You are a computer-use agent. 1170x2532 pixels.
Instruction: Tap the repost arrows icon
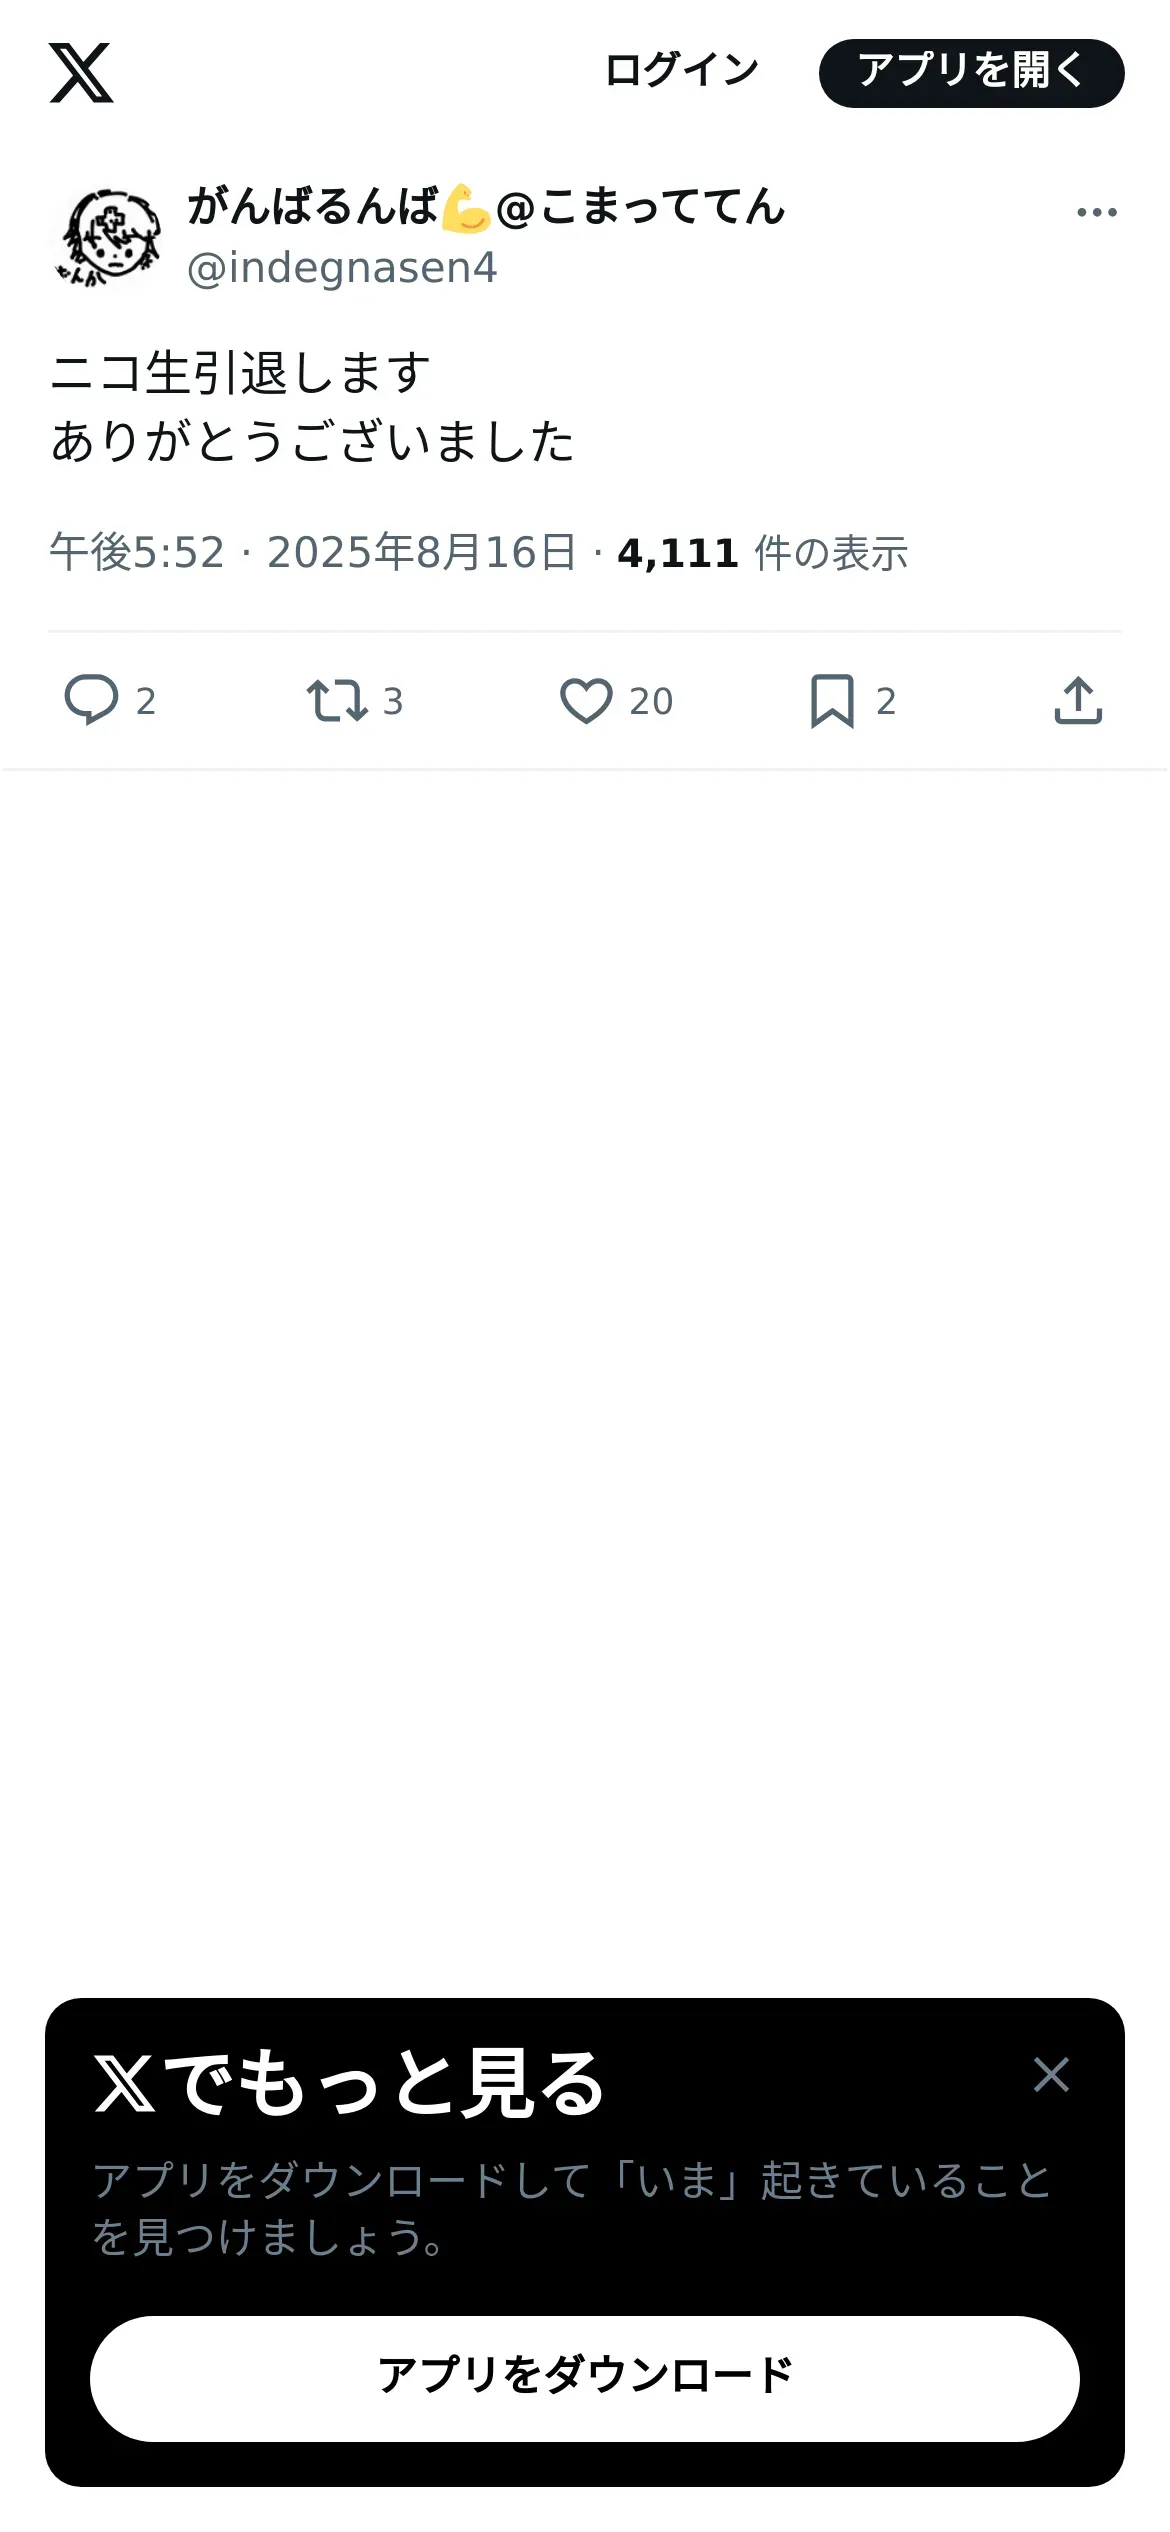336,700
